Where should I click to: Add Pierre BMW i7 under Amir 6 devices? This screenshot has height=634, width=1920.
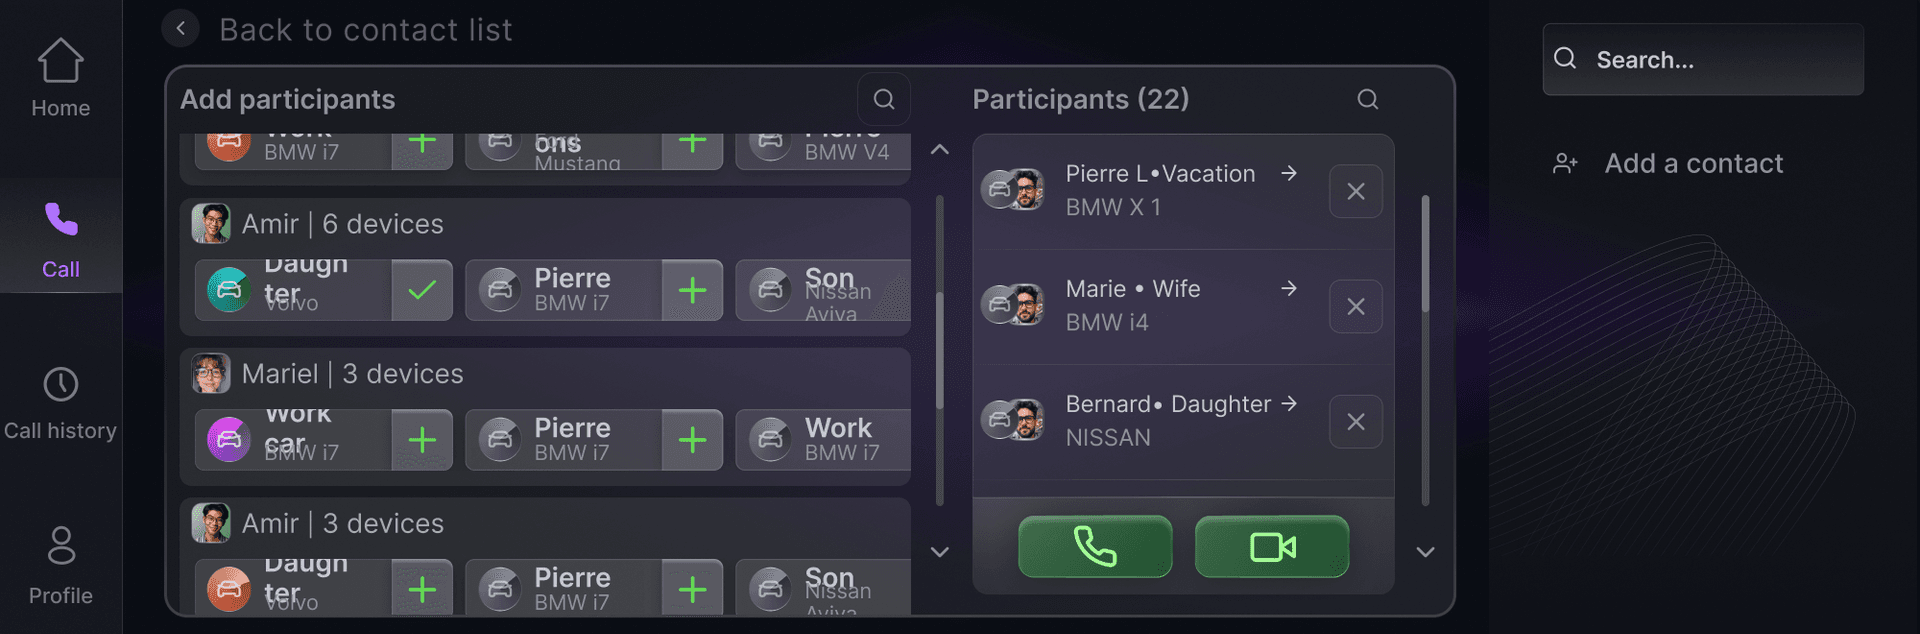[x=692, y=291]
